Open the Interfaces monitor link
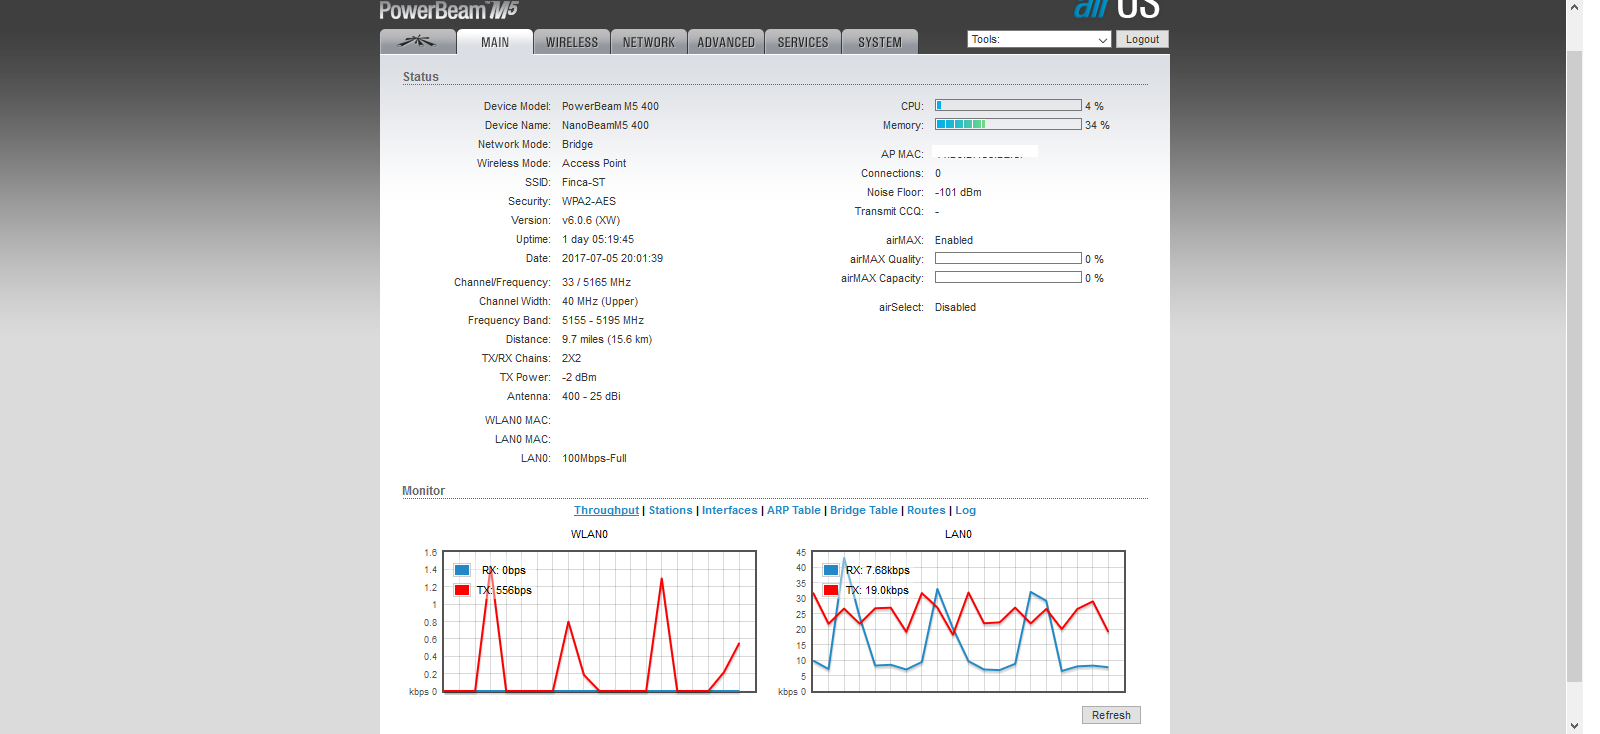The image size is (1600, 734). (x=730, y=510)
